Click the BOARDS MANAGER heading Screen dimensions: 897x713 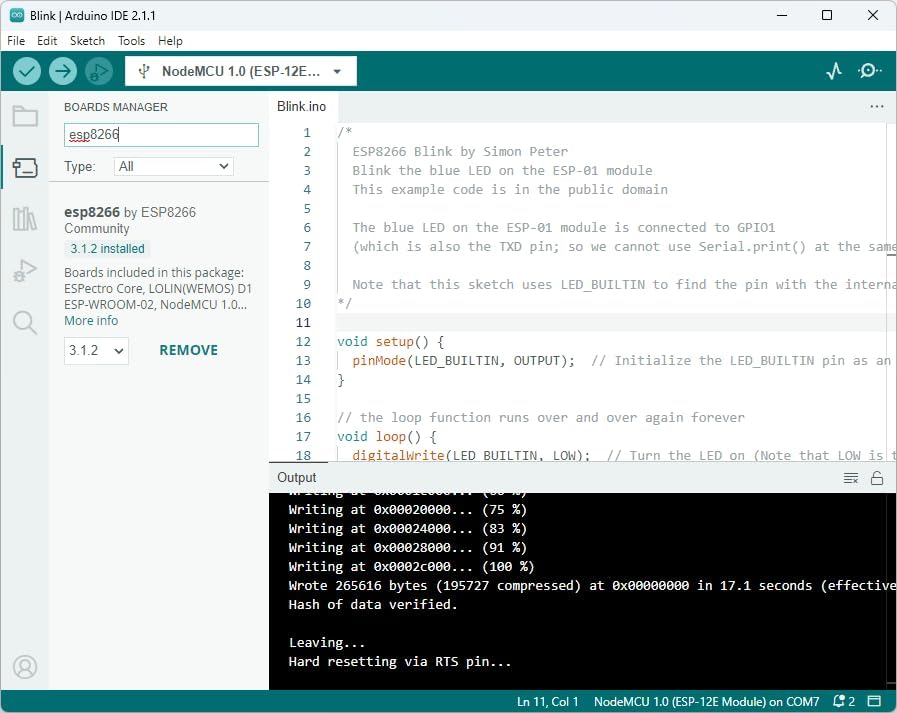(116, 107)
